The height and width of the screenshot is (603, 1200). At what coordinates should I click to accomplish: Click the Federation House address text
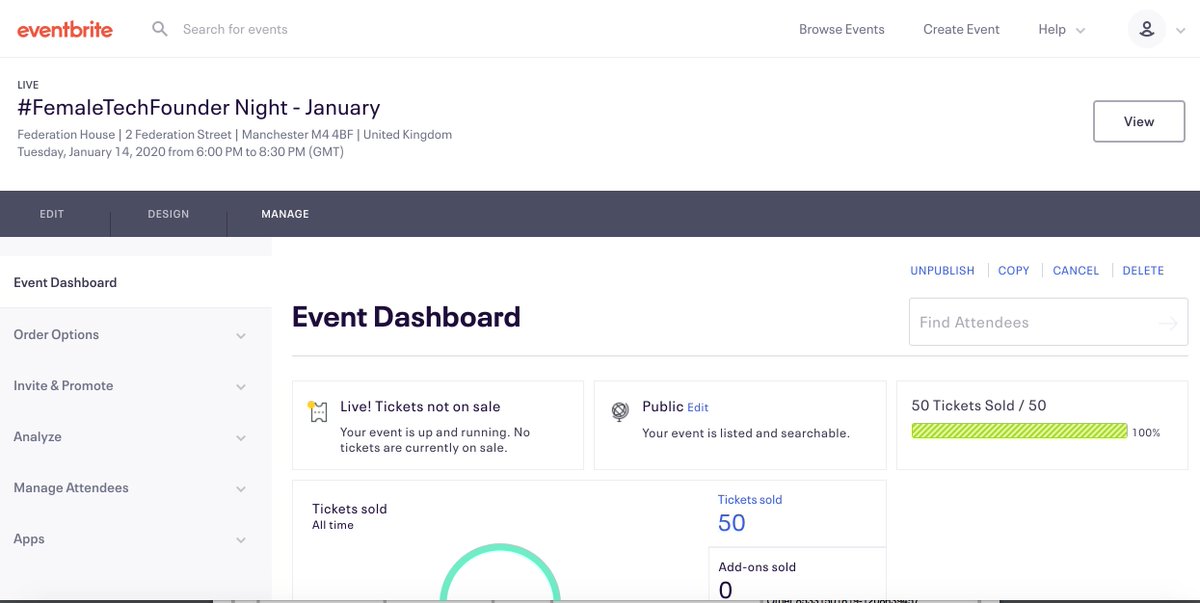(x=234, y=134)
